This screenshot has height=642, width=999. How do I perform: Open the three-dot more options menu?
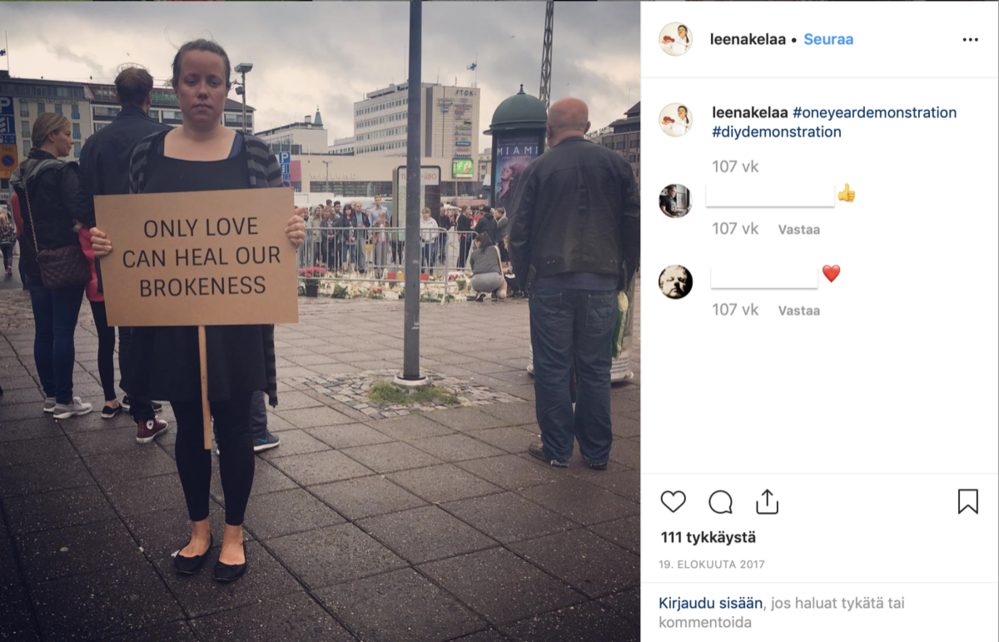tap(970, 39)
